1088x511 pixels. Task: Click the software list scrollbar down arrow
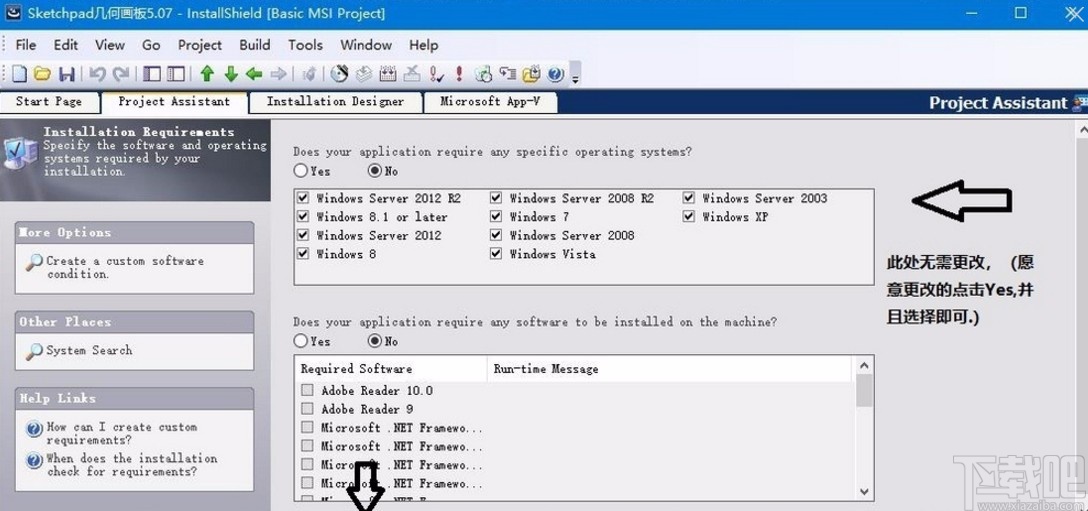865,491
